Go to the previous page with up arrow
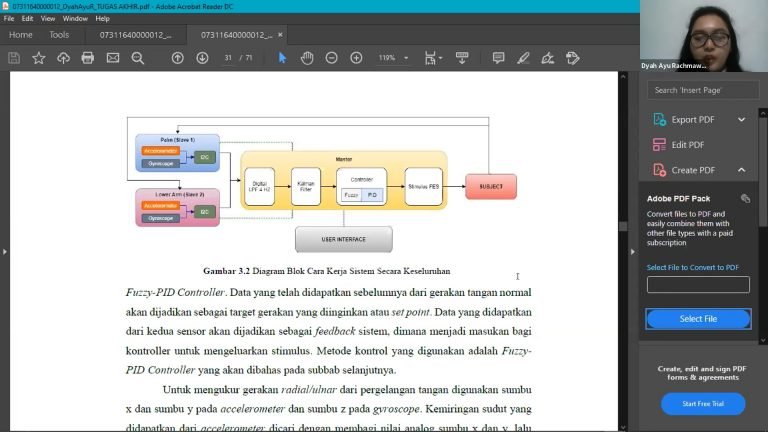Image resolution: width=768 pixels, height=432 pixels. (178, 58)
